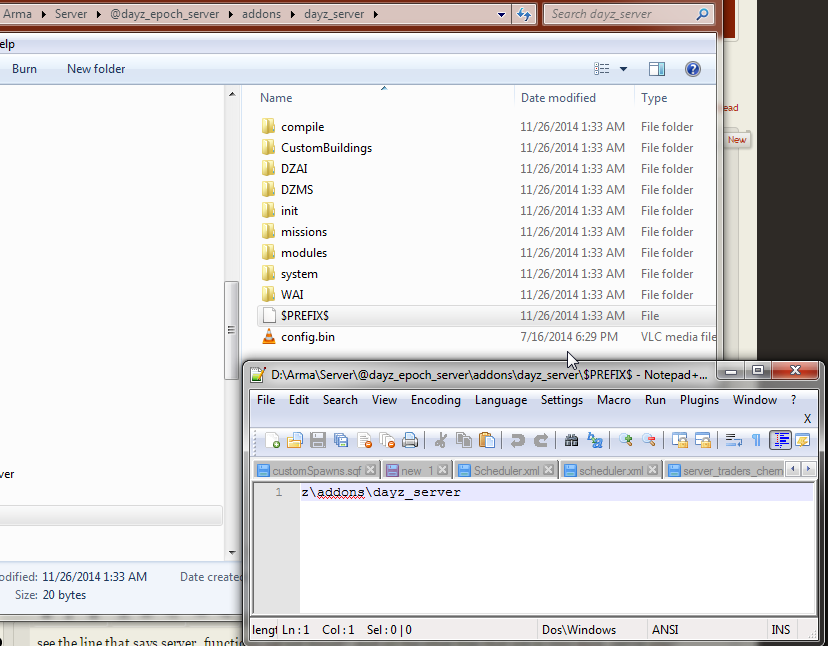
Task: Open the Plugins menu
Action: click(699, 400)
